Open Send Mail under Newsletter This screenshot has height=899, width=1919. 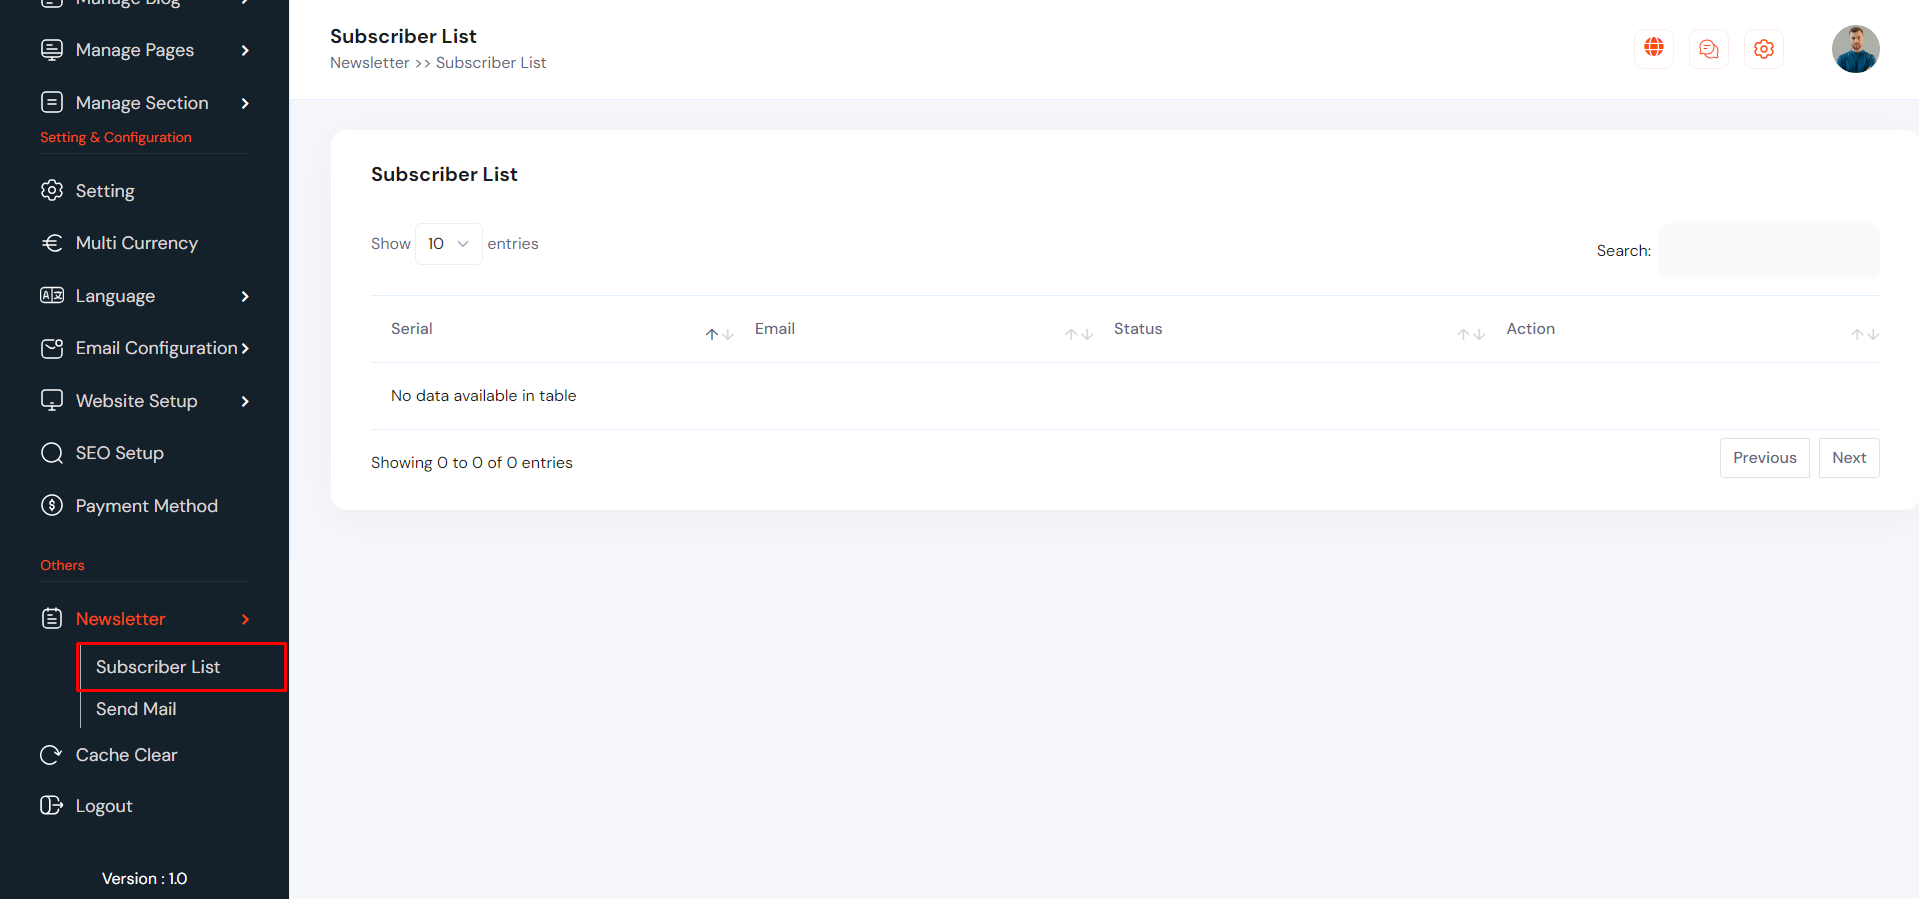pyautogui.click(x=136, y=709)
